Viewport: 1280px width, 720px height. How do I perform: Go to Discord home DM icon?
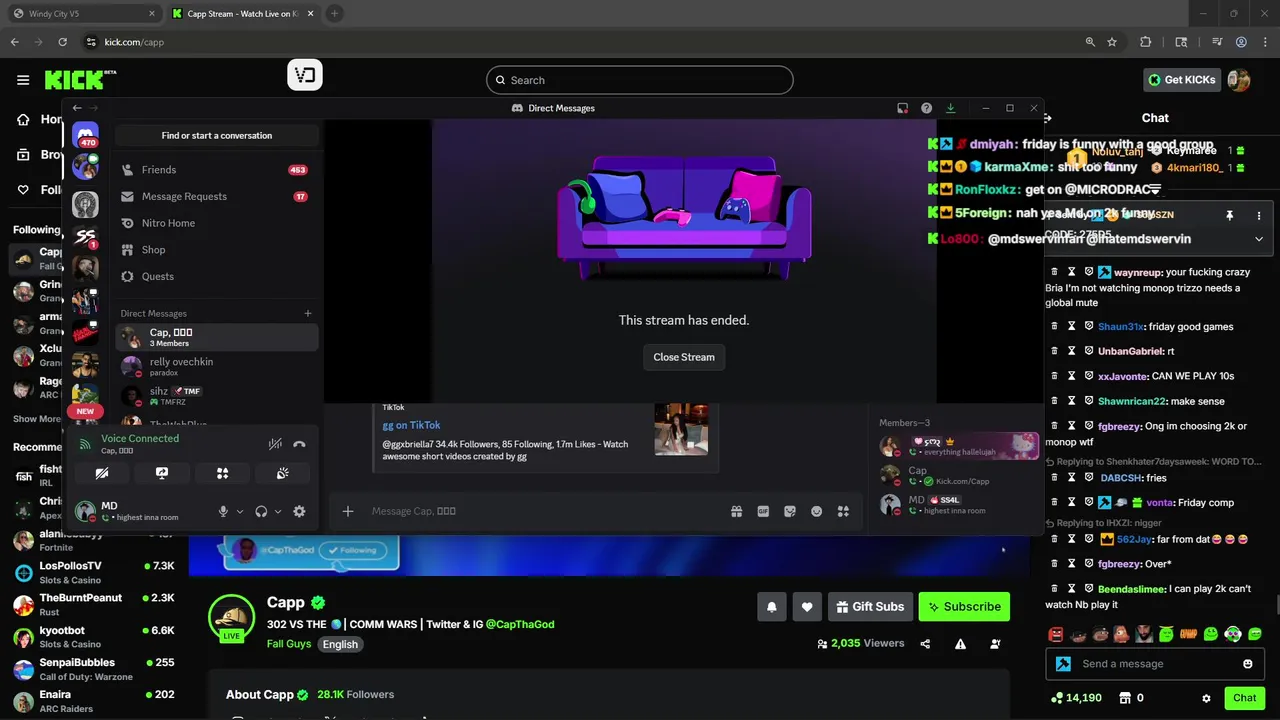pos(85,135)
